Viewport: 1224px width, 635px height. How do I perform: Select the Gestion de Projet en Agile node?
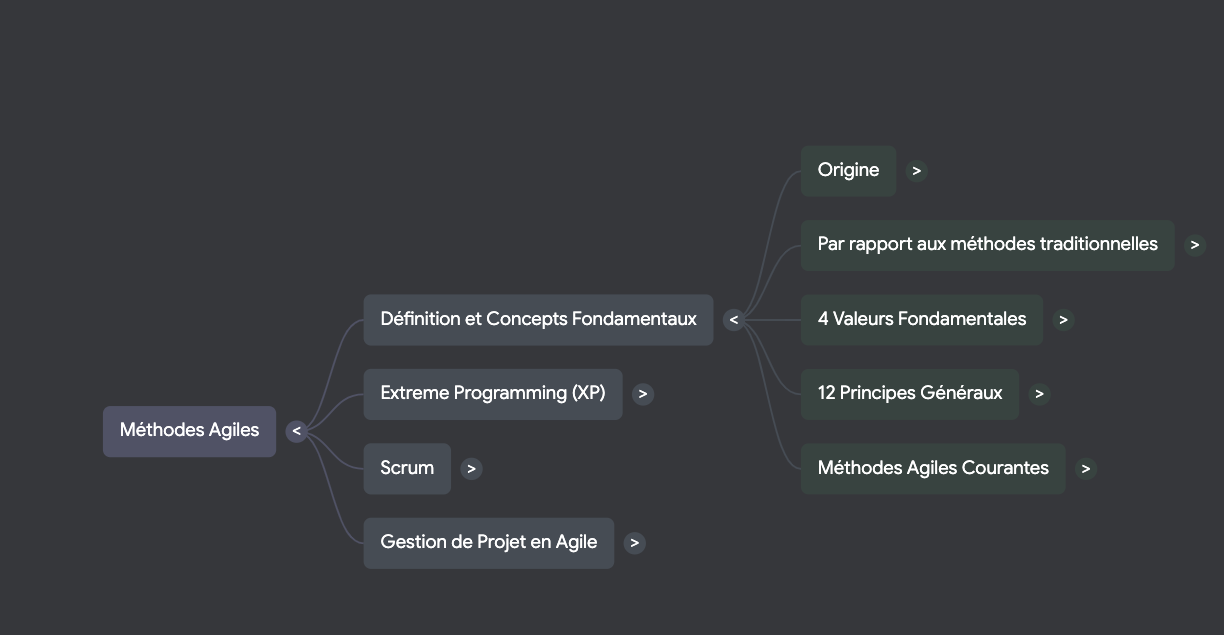488,543
